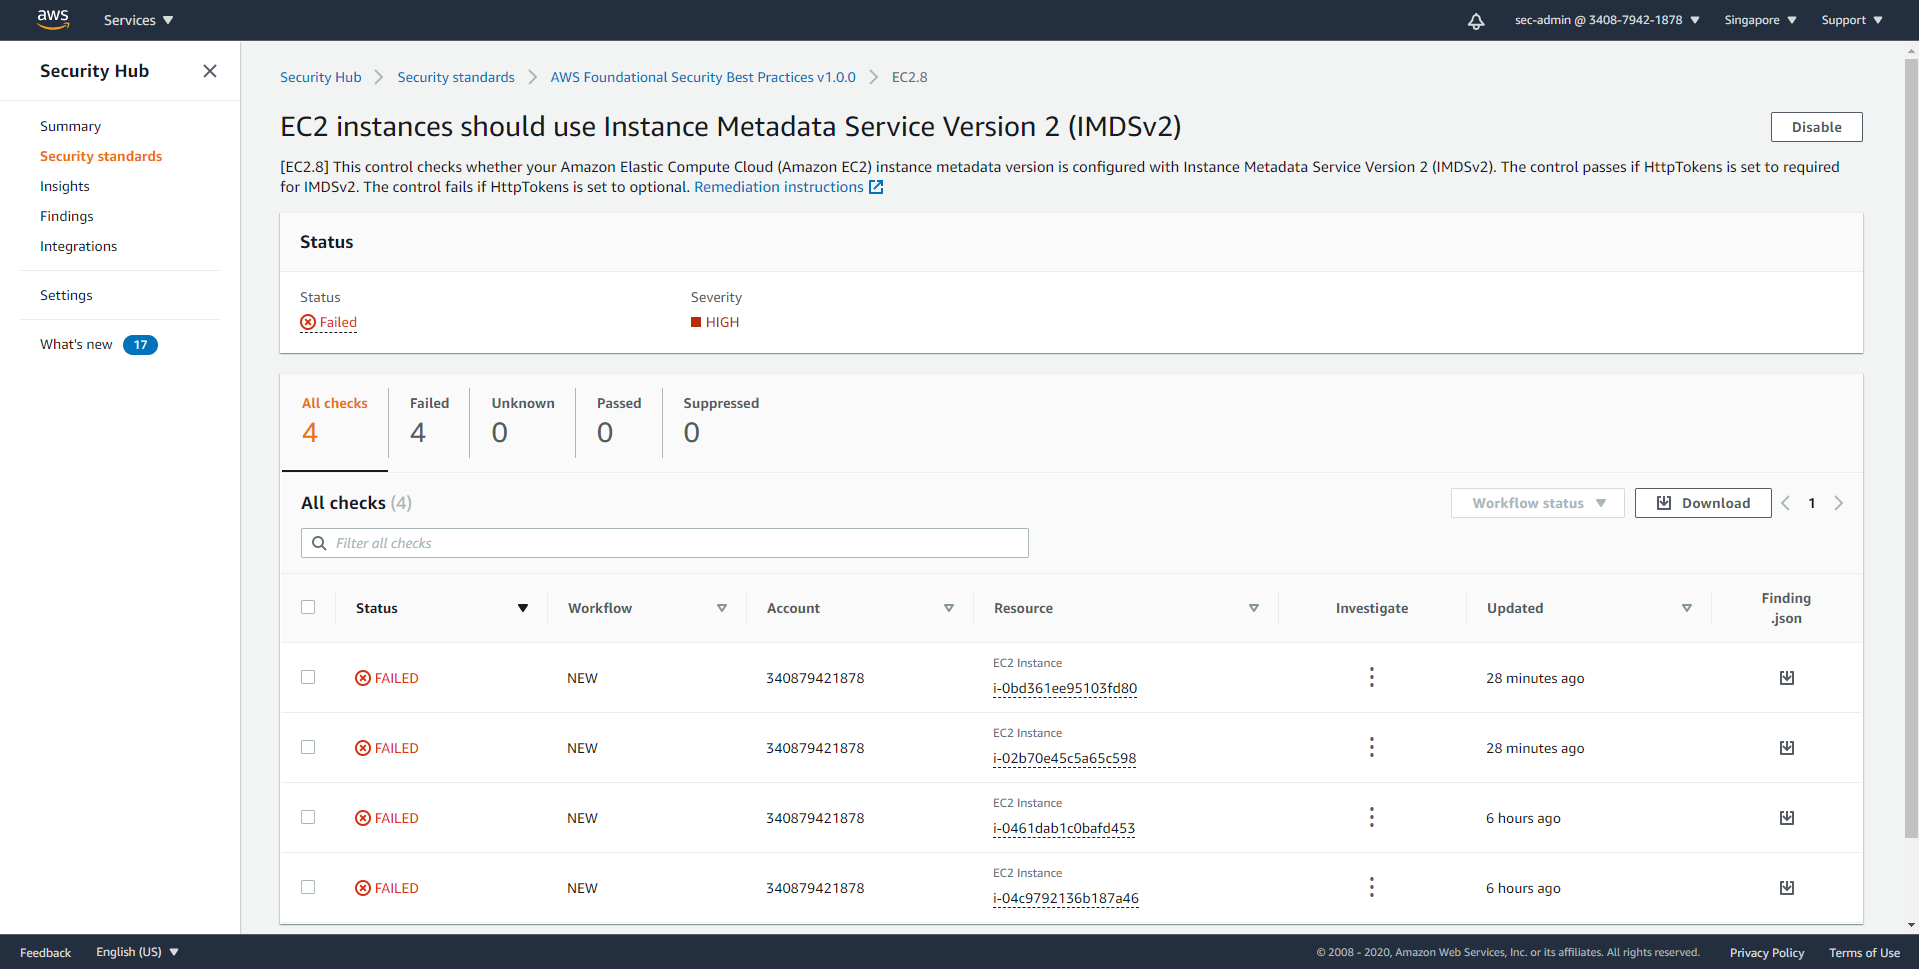Download finding json for i-04c9792136b187a46
This screenshot has width=1919, height=969.
pos(1786,888)
